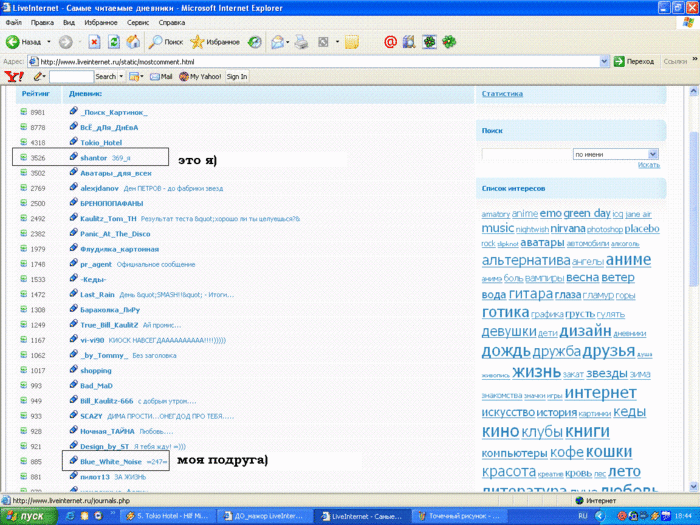Open Yahoo Mail toolbar button
Viewport: 700px width, 525px height.
tap(161, 76)
